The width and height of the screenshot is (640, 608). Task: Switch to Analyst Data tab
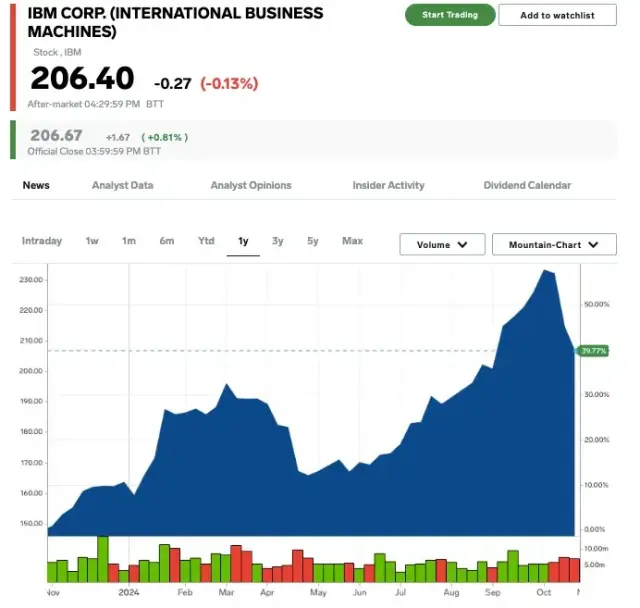pyautogui.click(x=122, y=185)
